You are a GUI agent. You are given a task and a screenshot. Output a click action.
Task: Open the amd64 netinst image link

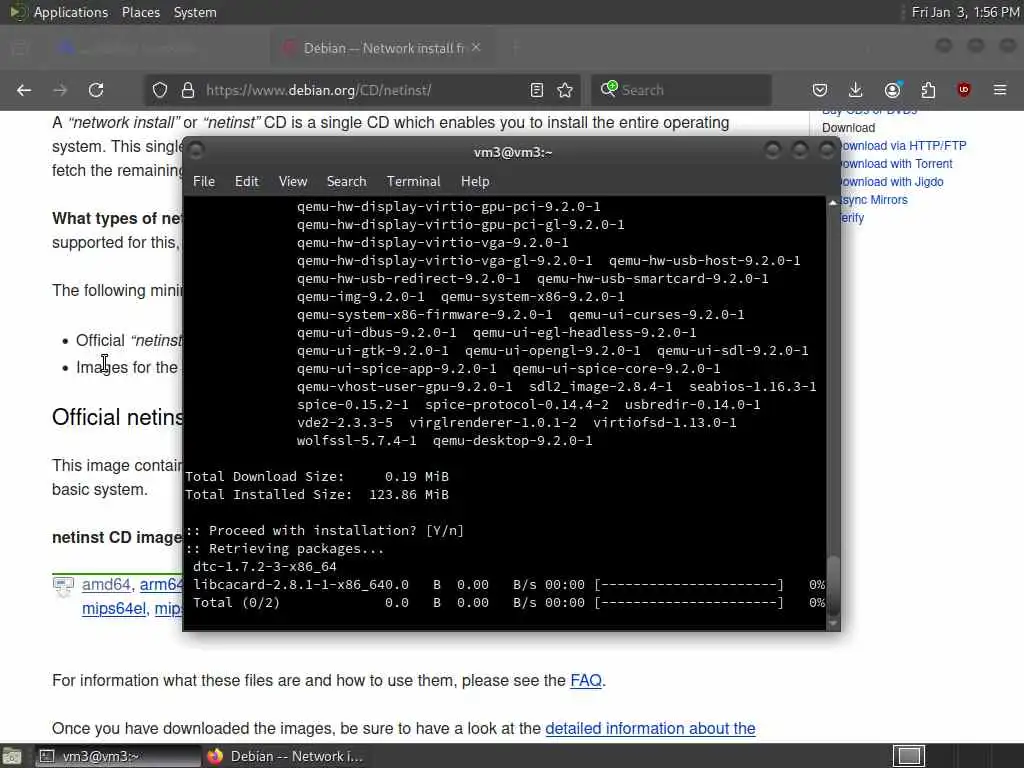pyautogui.click(x=106, y=584)
